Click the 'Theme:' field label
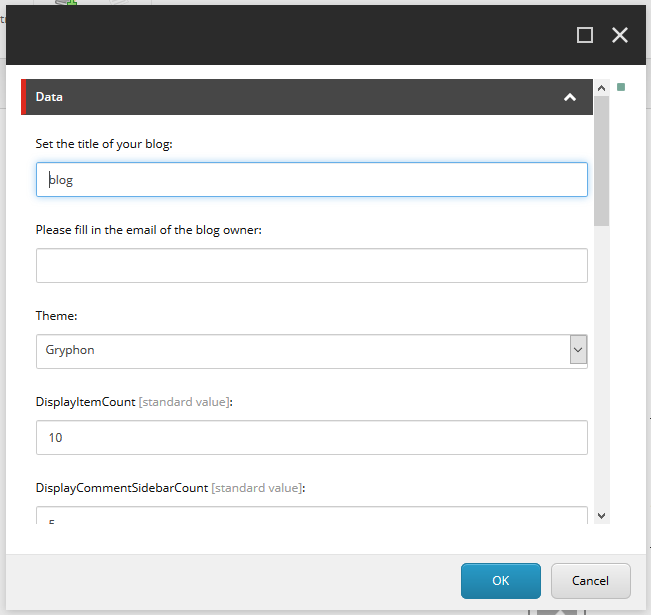The image size is (651, 615). tap(56, 316)
